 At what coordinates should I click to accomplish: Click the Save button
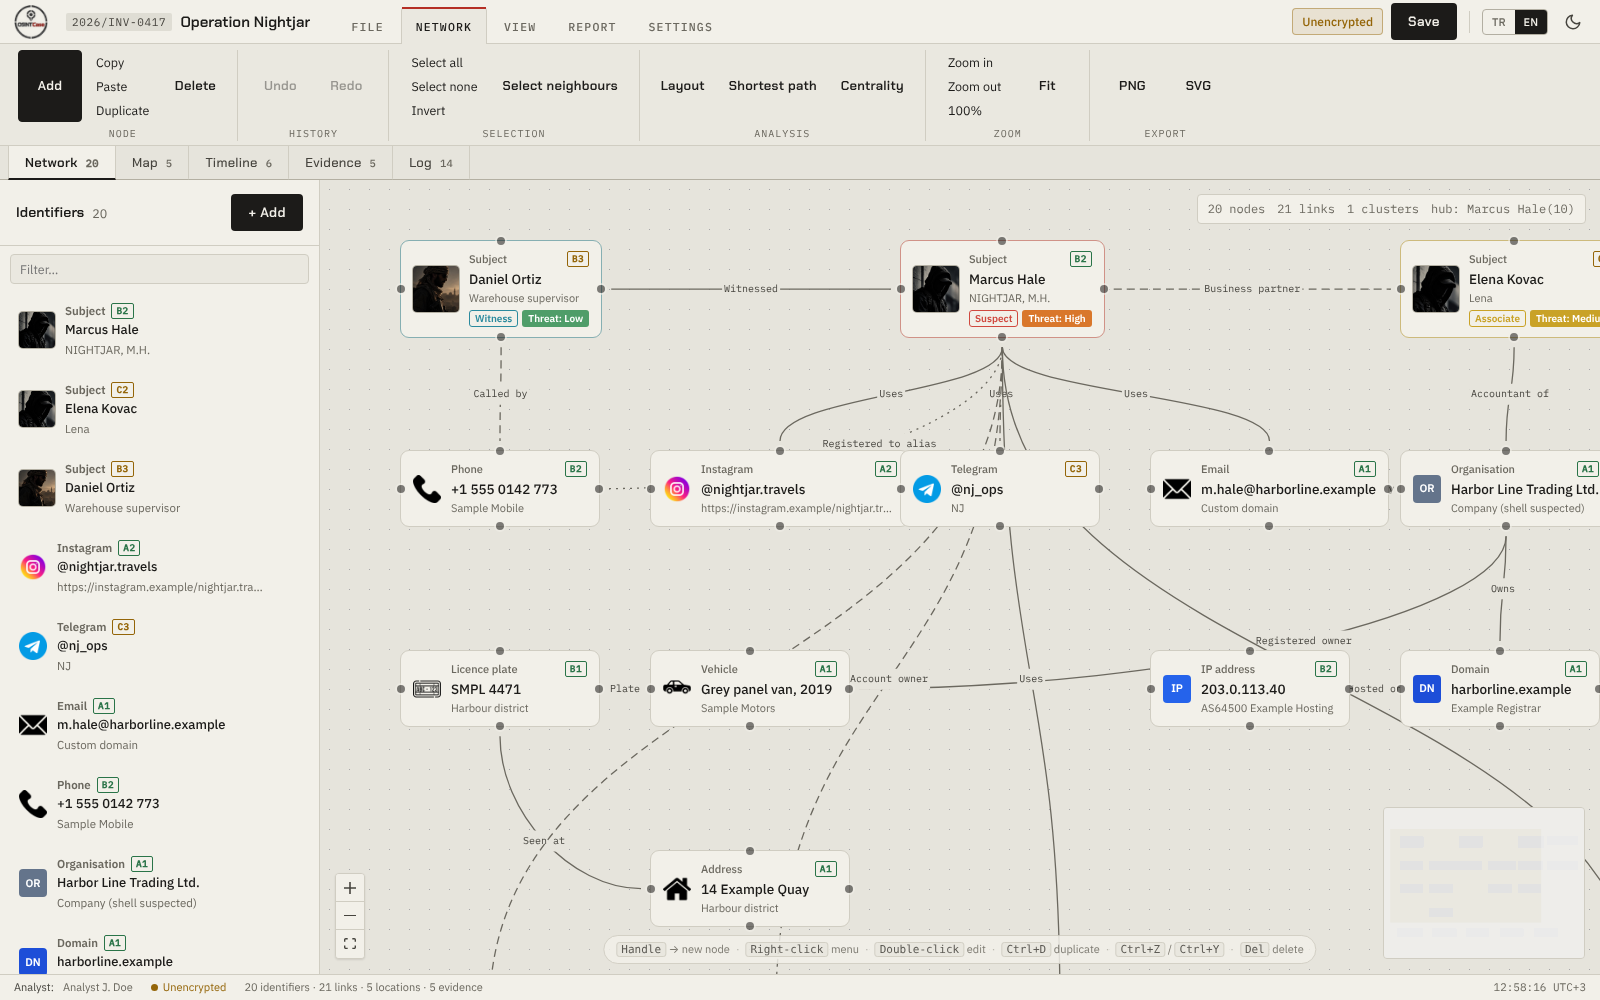tap(1424, 22)
